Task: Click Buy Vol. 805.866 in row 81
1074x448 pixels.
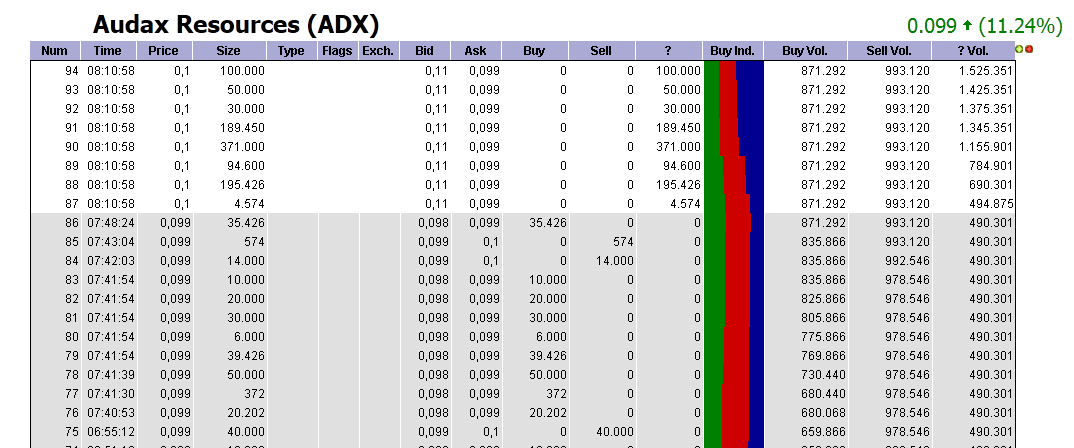Action: pyautogui.click(x=823, y=318)
